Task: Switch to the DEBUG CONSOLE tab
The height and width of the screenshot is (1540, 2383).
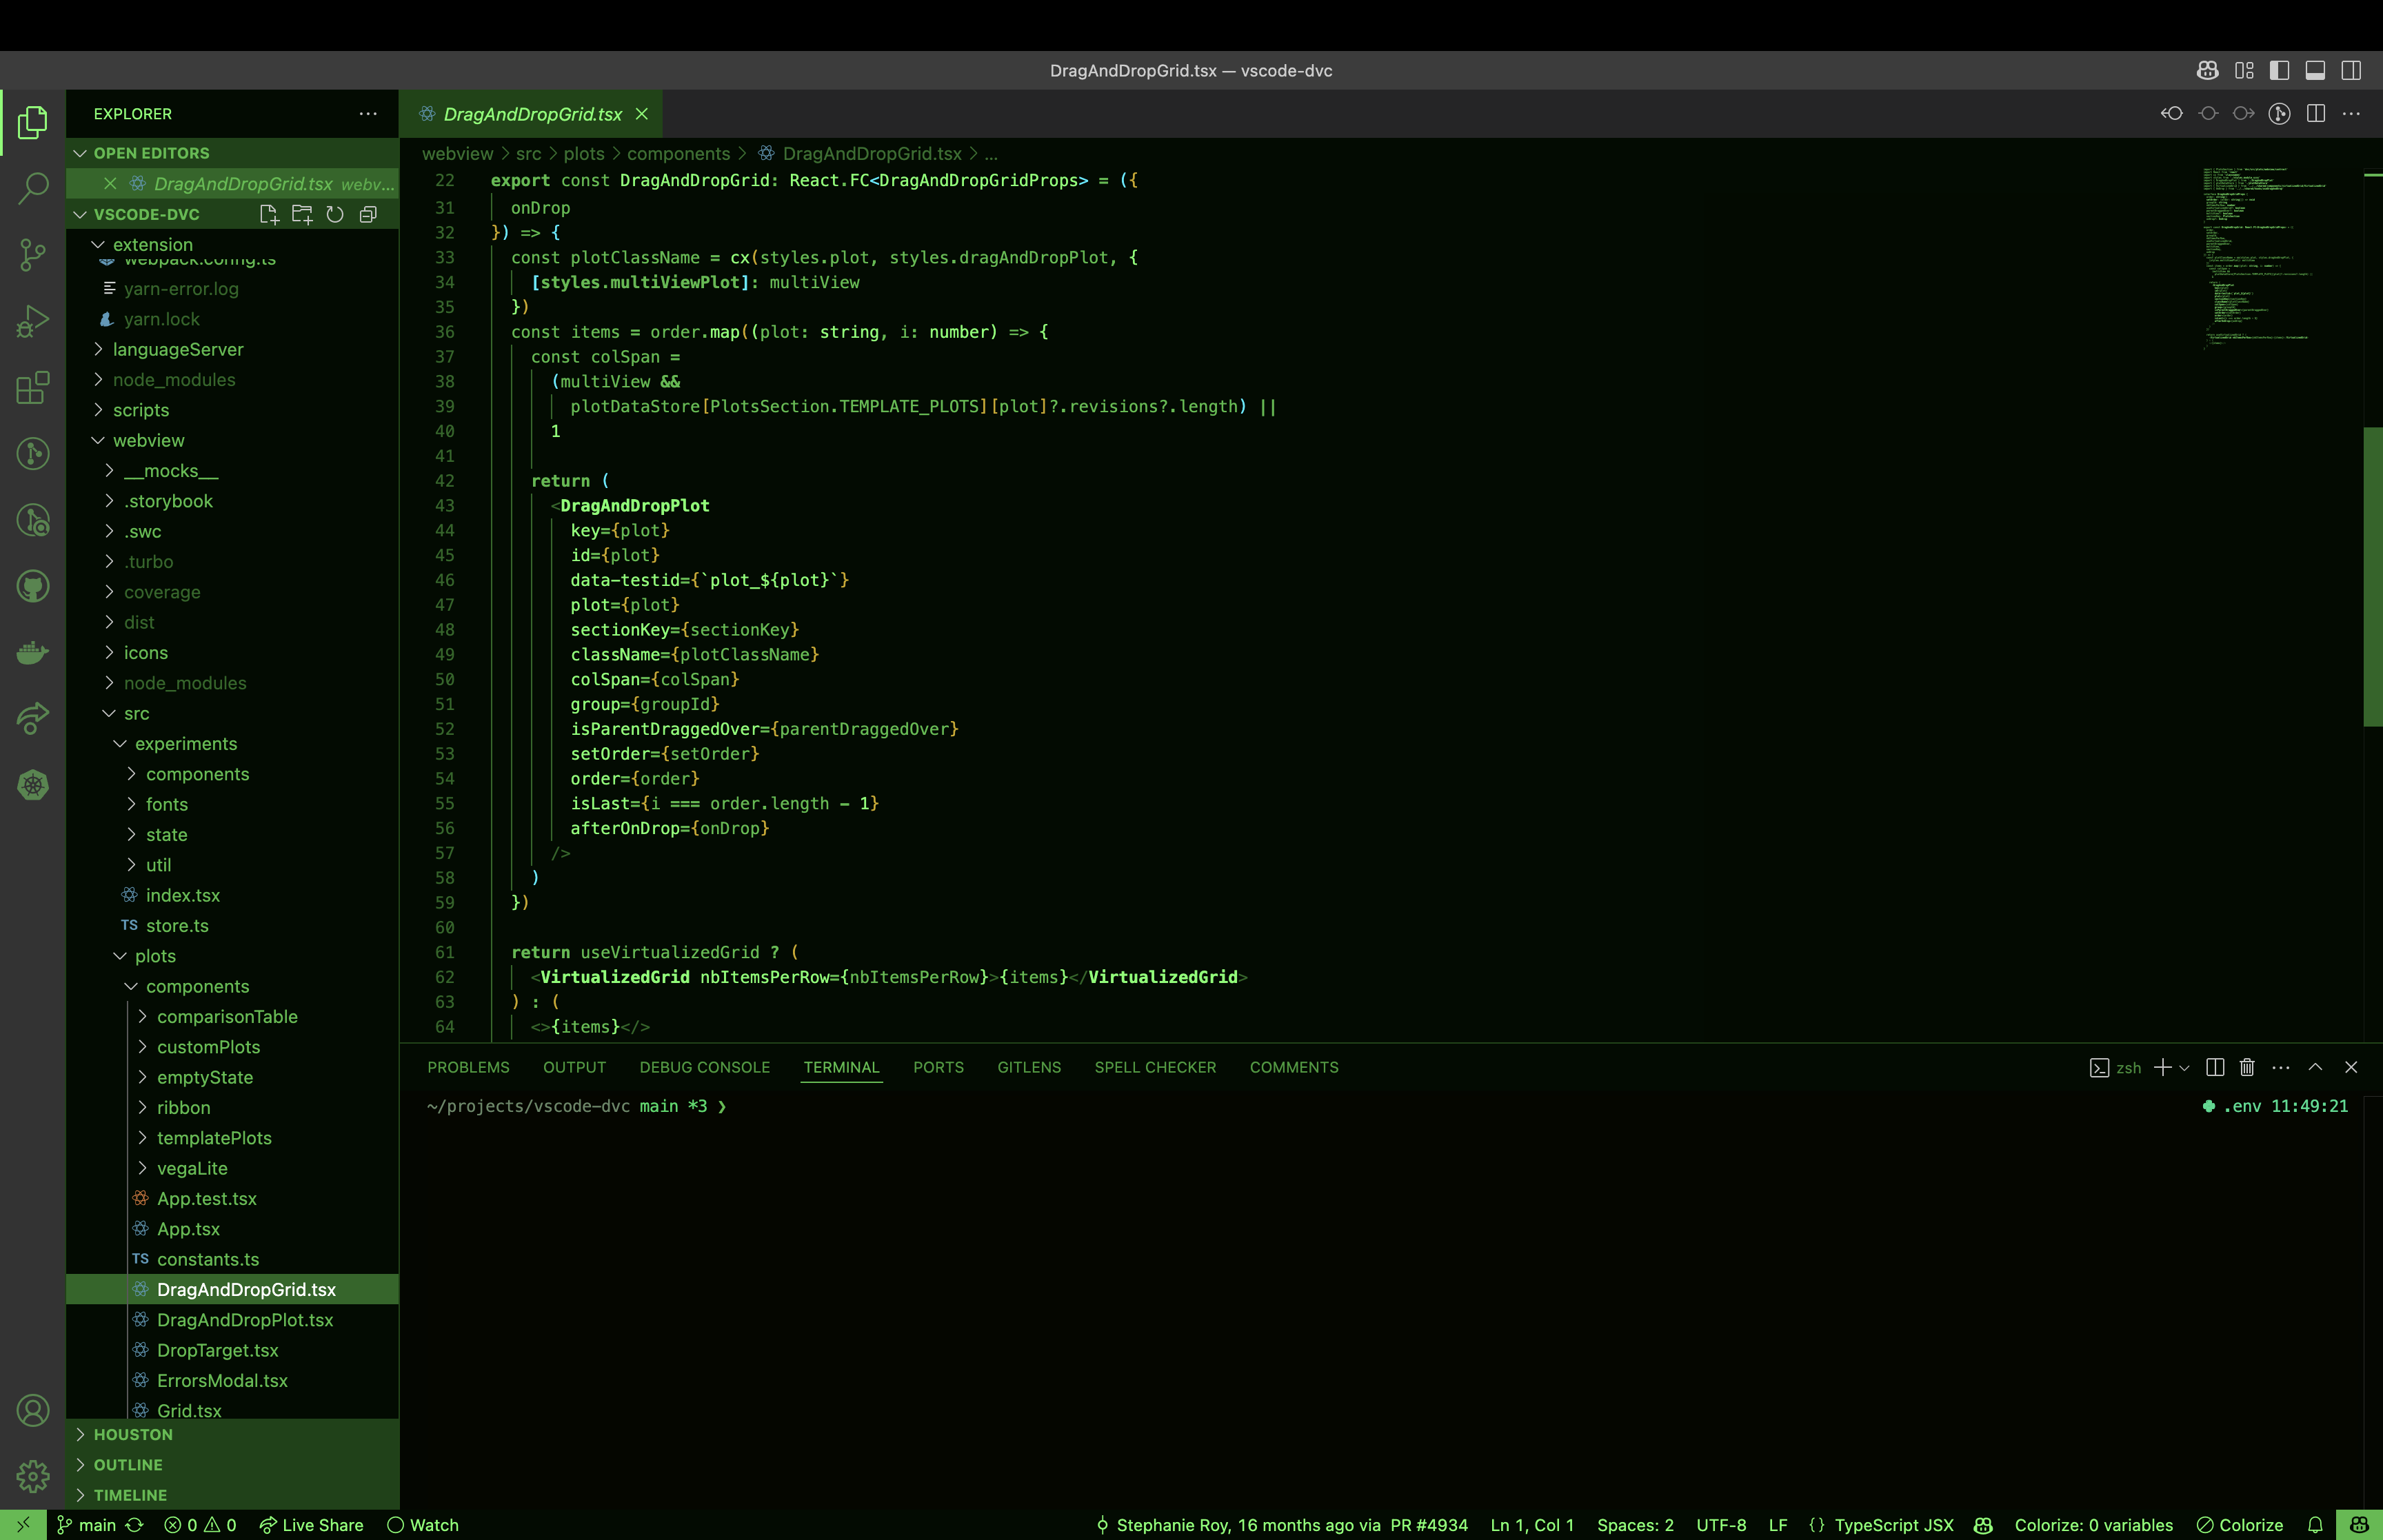Action: [x=704, y=1067]
